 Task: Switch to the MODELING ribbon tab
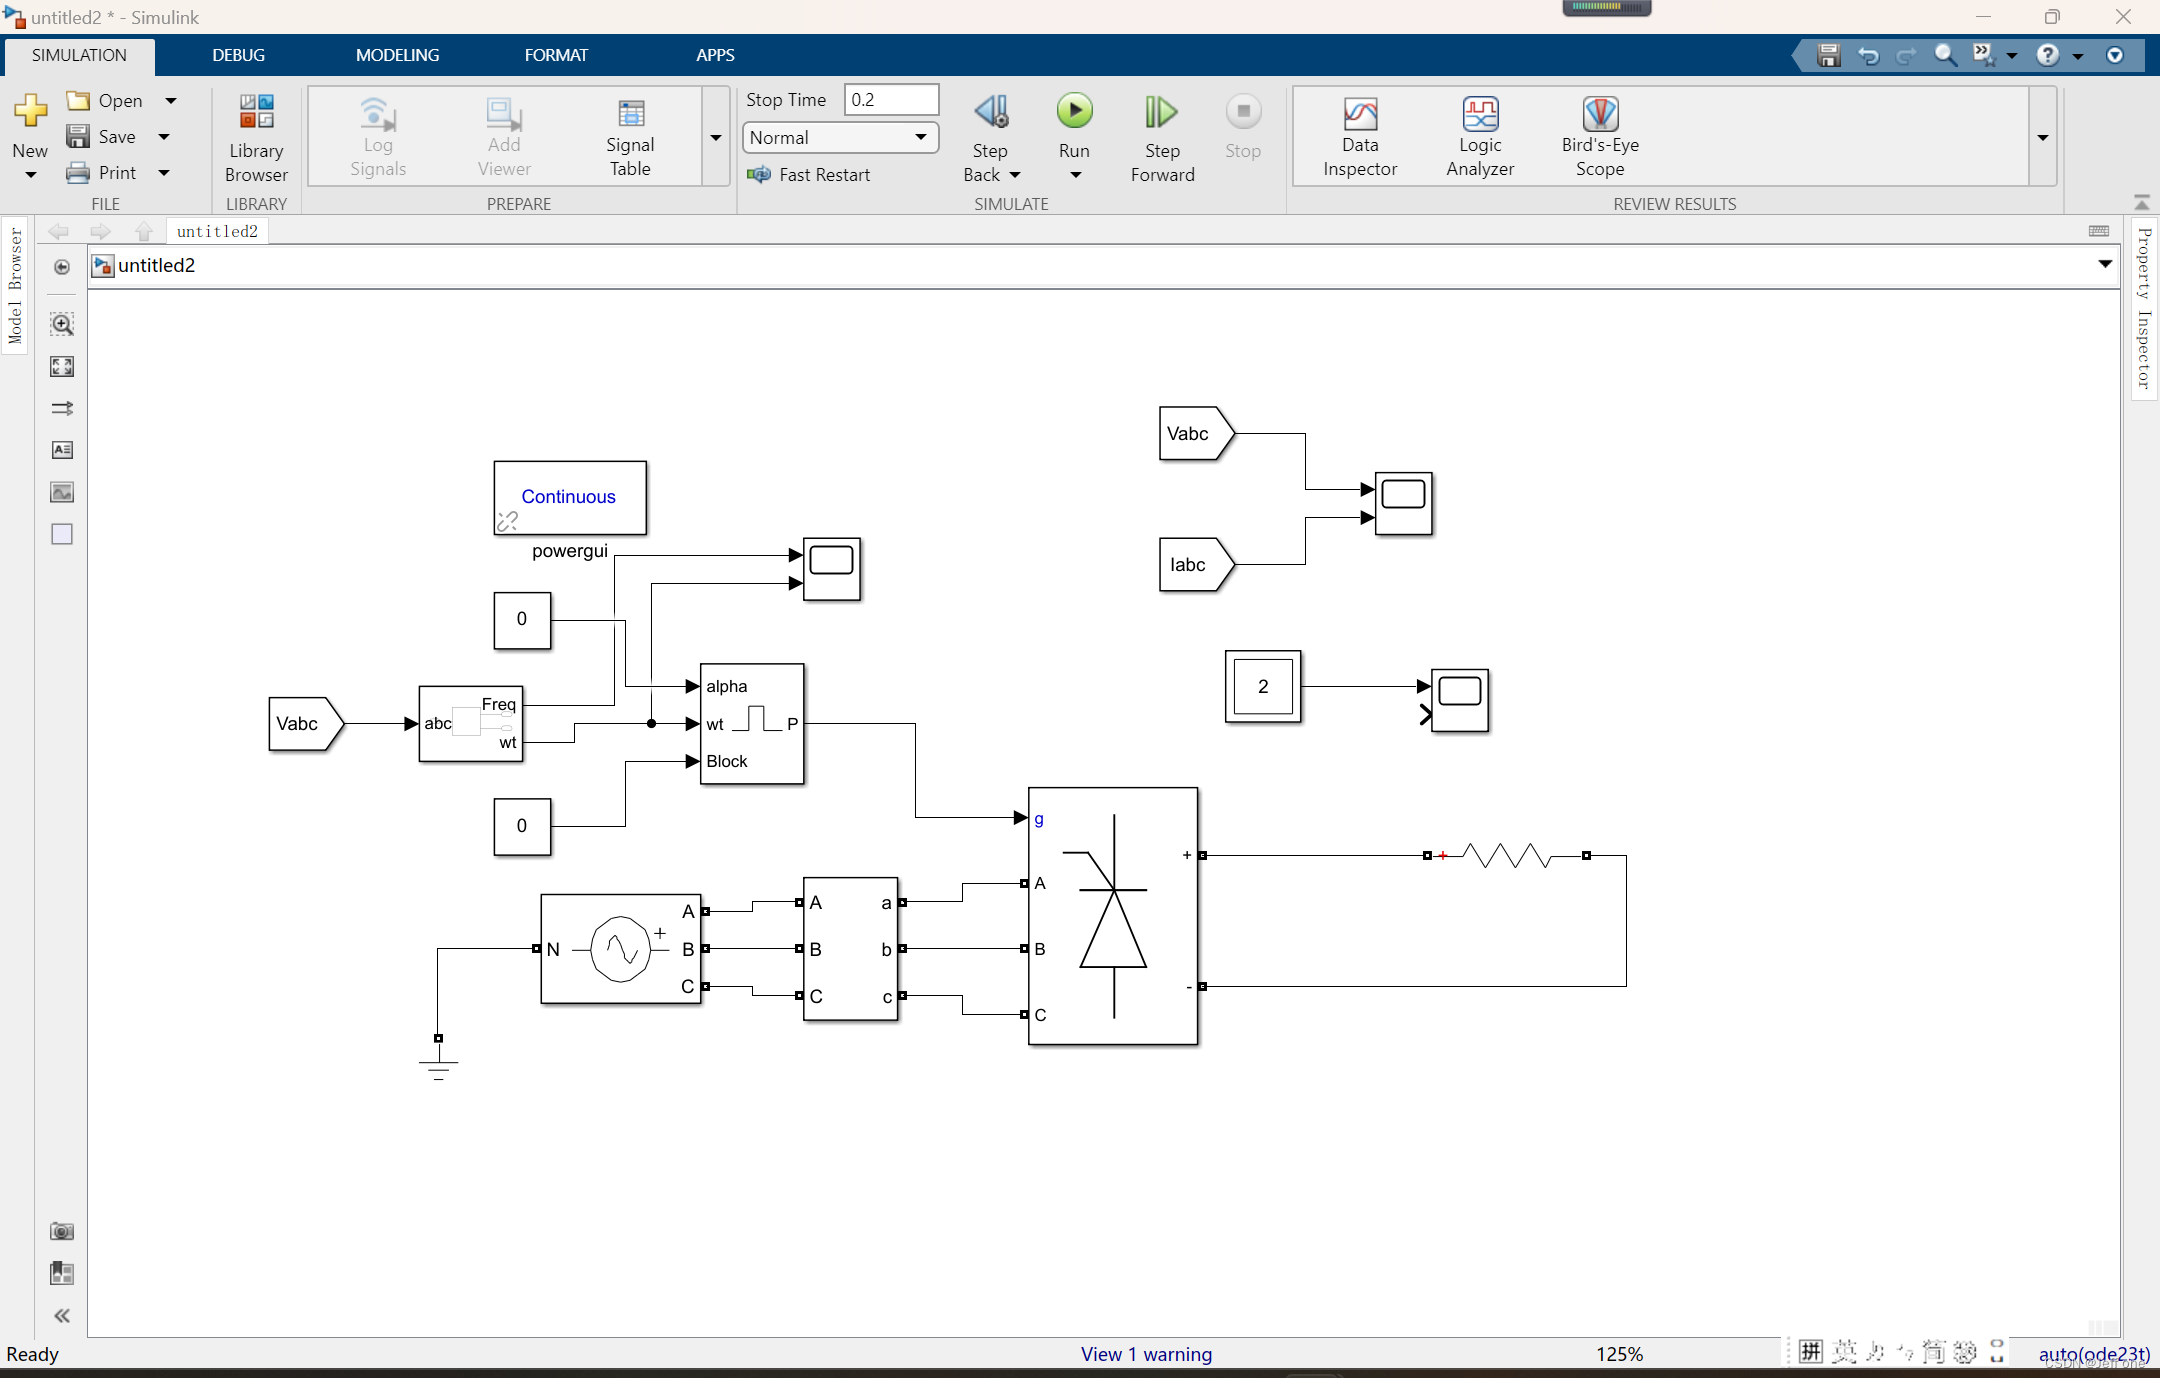click(x=397, y=55)
